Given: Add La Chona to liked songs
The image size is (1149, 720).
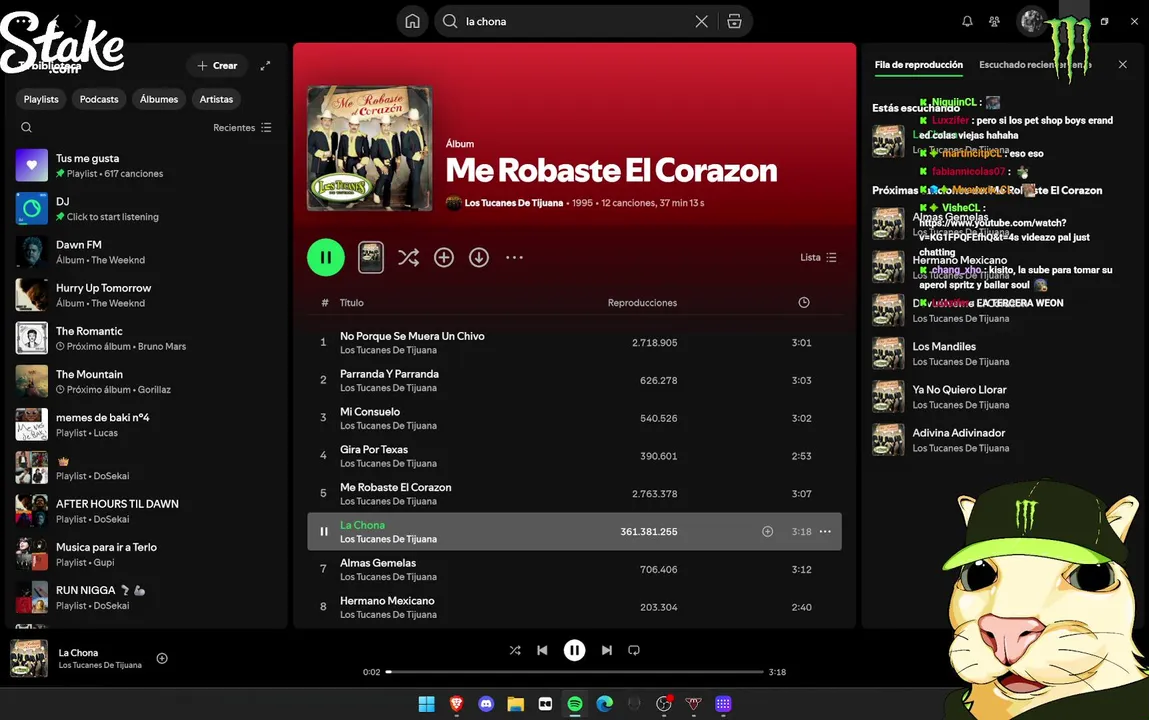Looking at the screenshot, I should coord(767,532).
